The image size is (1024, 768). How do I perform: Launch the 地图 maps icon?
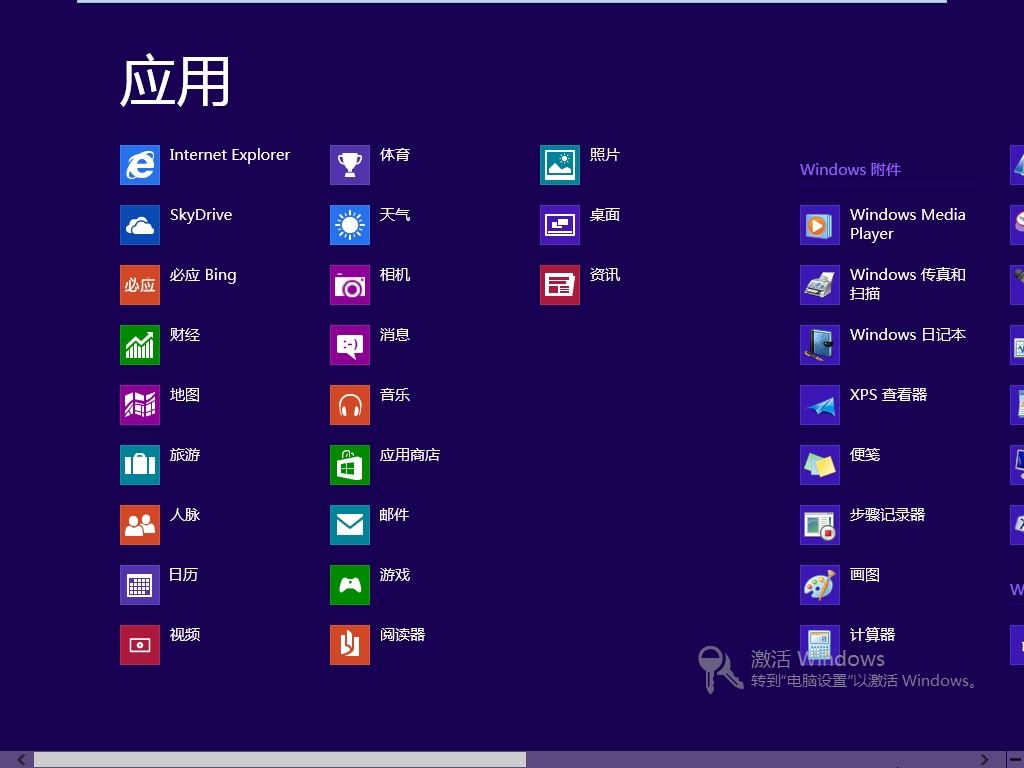pos(140,405)
